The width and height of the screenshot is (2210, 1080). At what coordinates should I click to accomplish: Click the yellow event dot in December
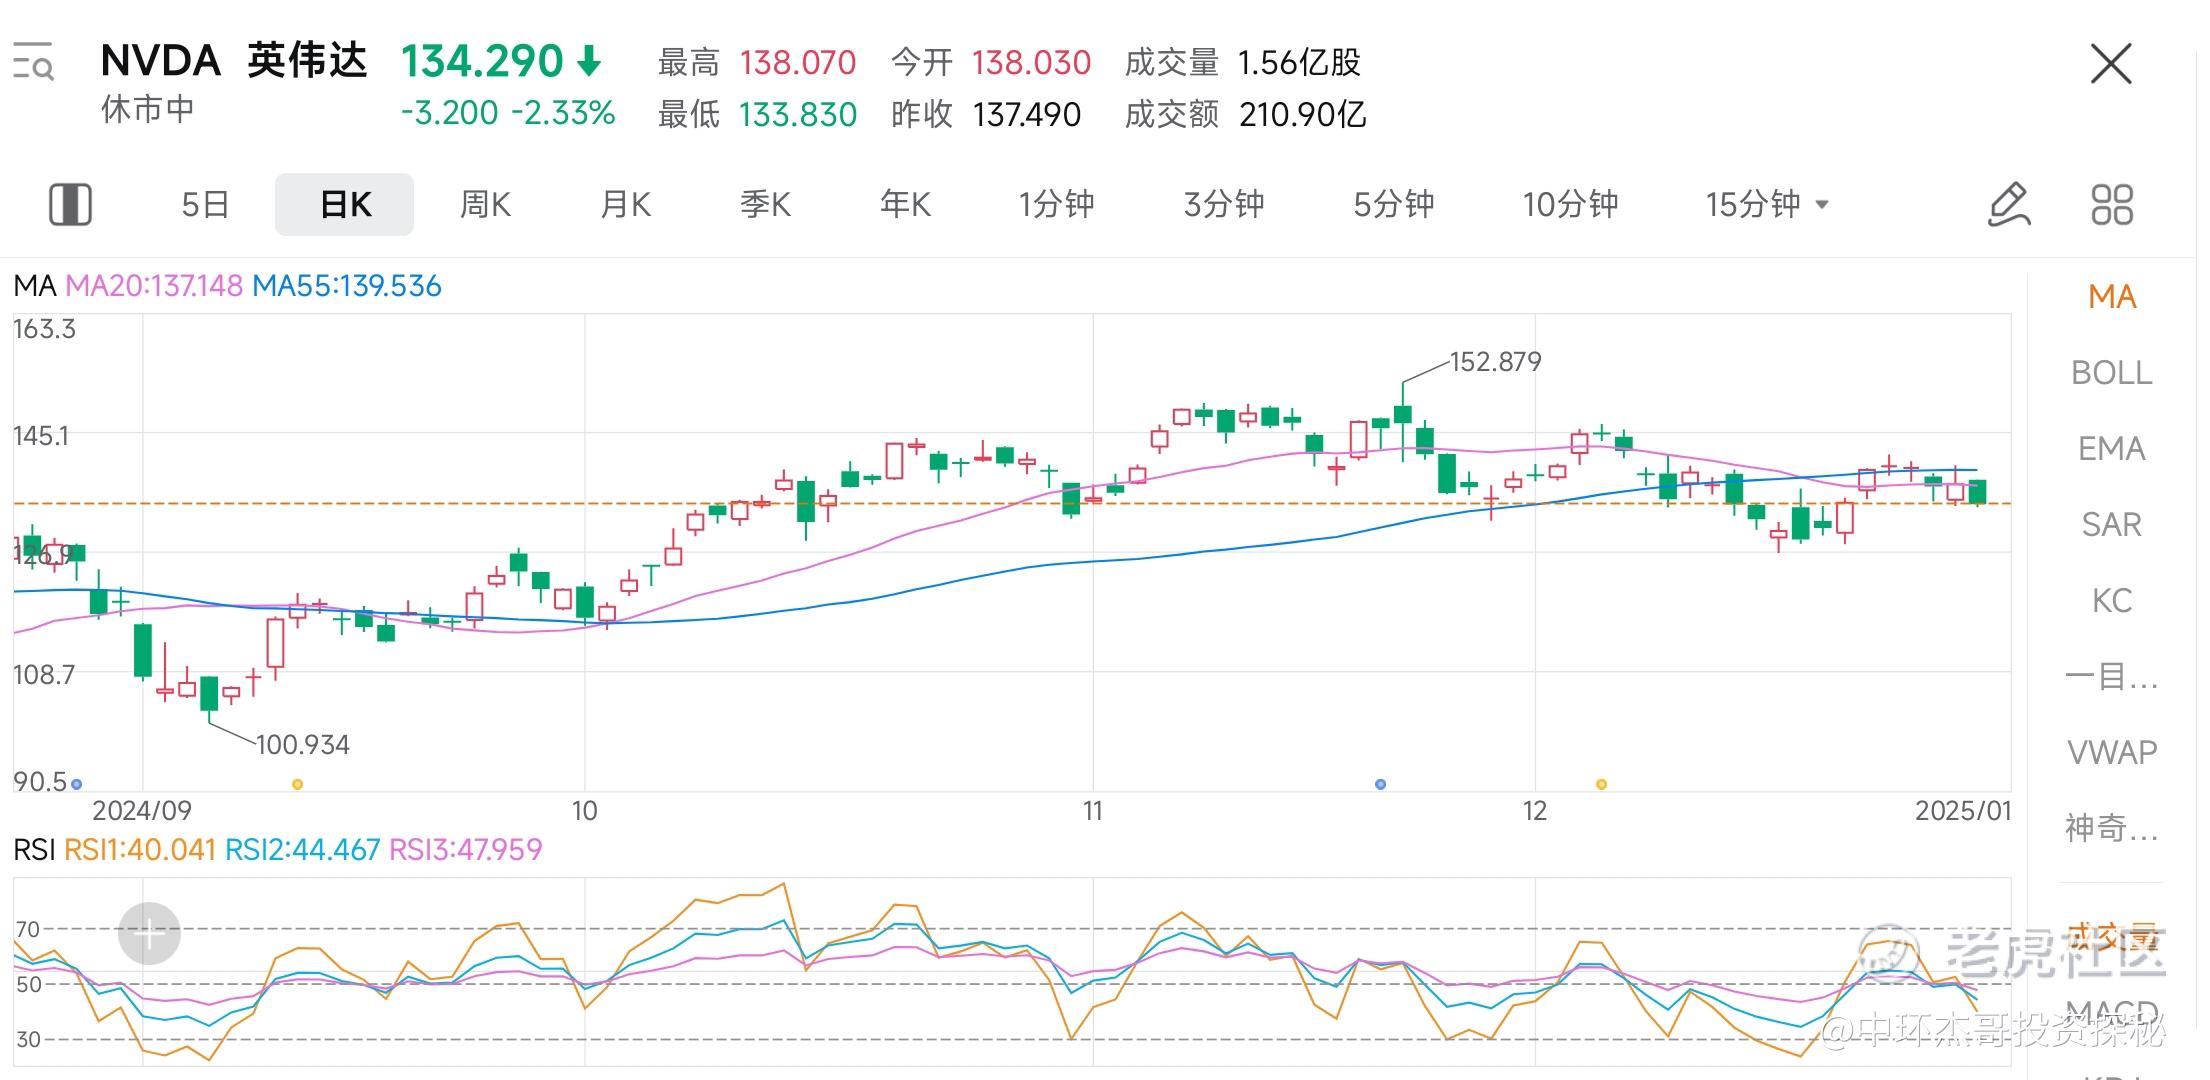pos(1601,784)
